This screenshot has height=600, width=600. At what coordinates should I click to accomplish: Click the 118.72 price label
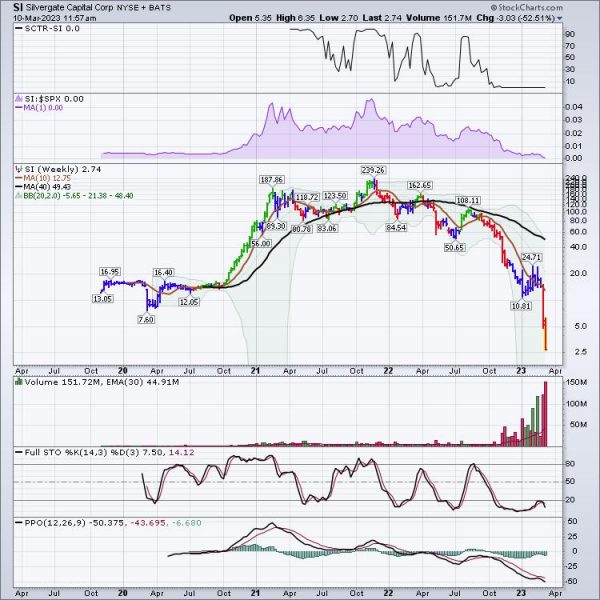[307, 197]
